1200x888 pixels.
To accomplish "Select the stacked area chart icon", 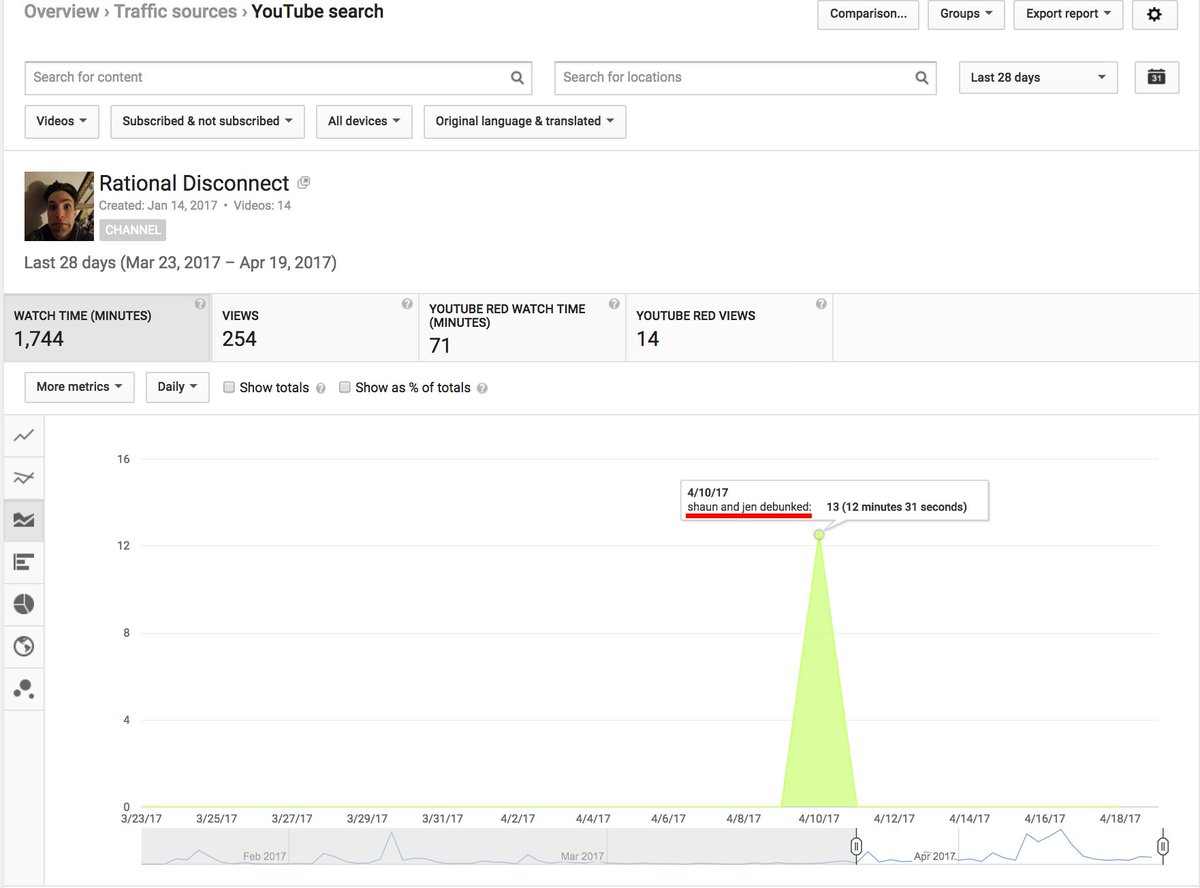I will [23, 520].
